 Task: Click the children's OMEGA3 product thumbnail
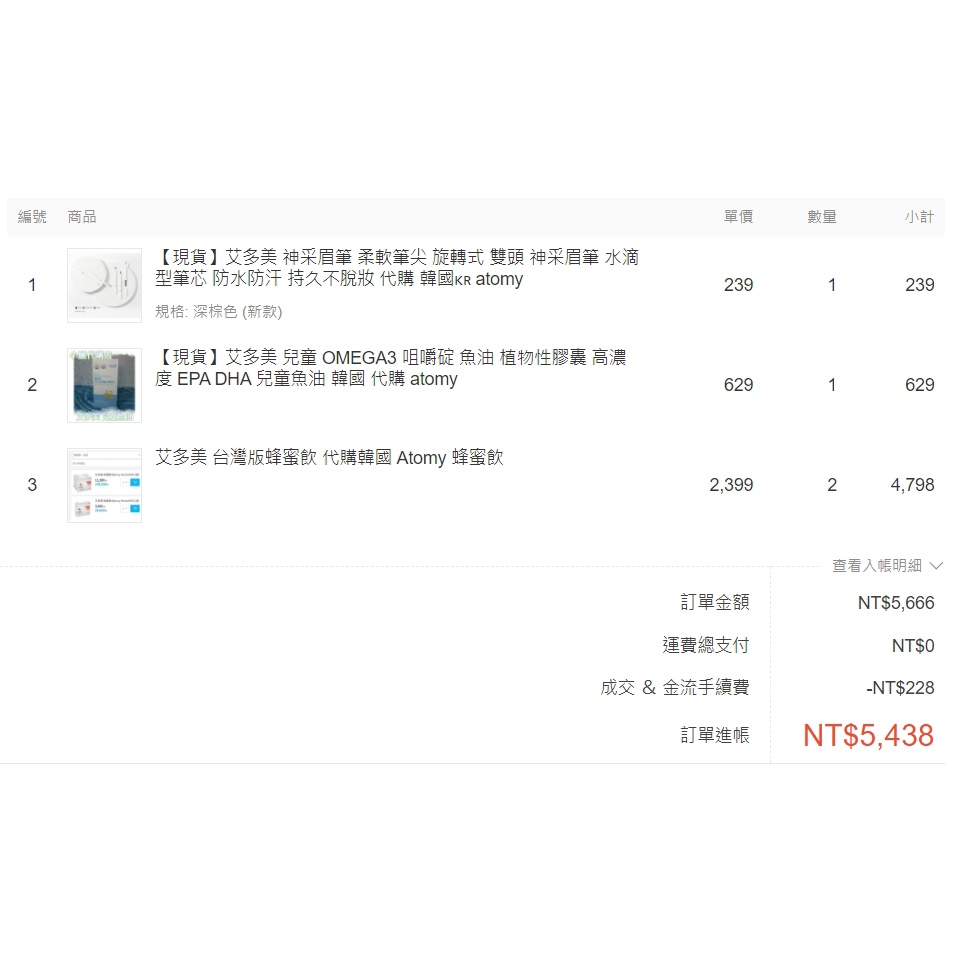click(104, 385)
